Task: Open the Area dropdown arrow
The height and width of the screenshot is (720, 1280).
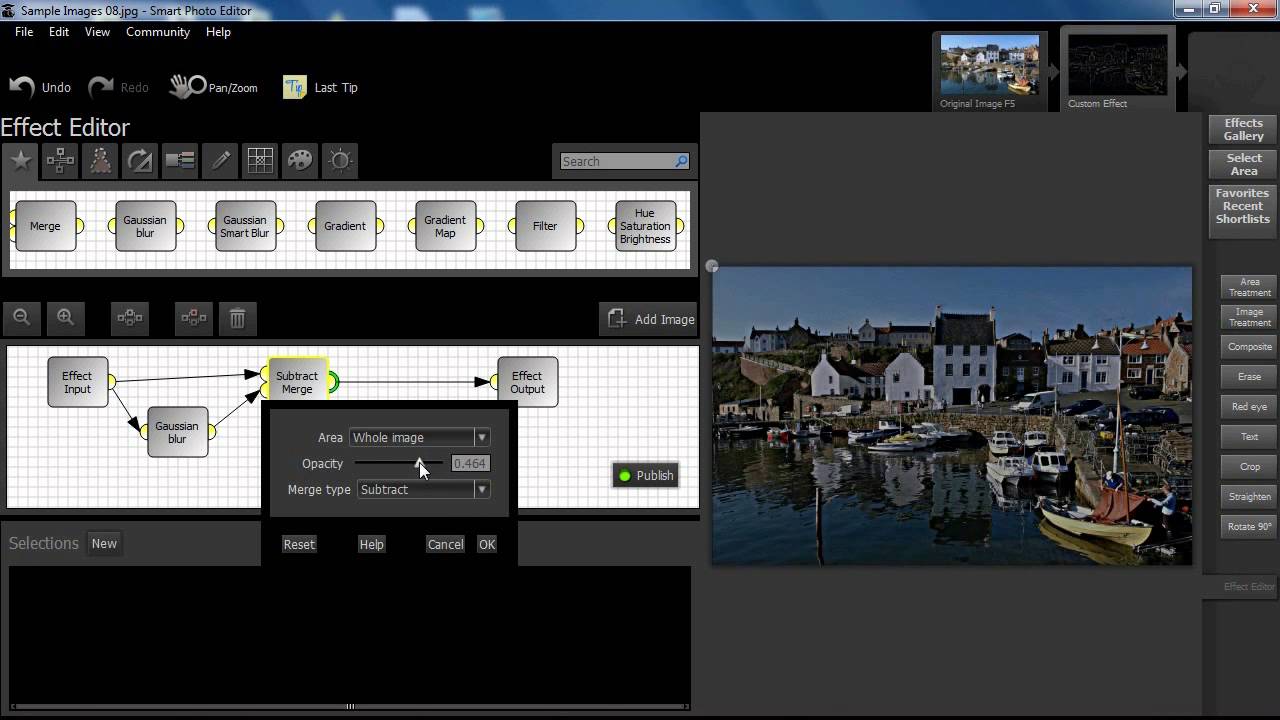Action: (482, 438)
